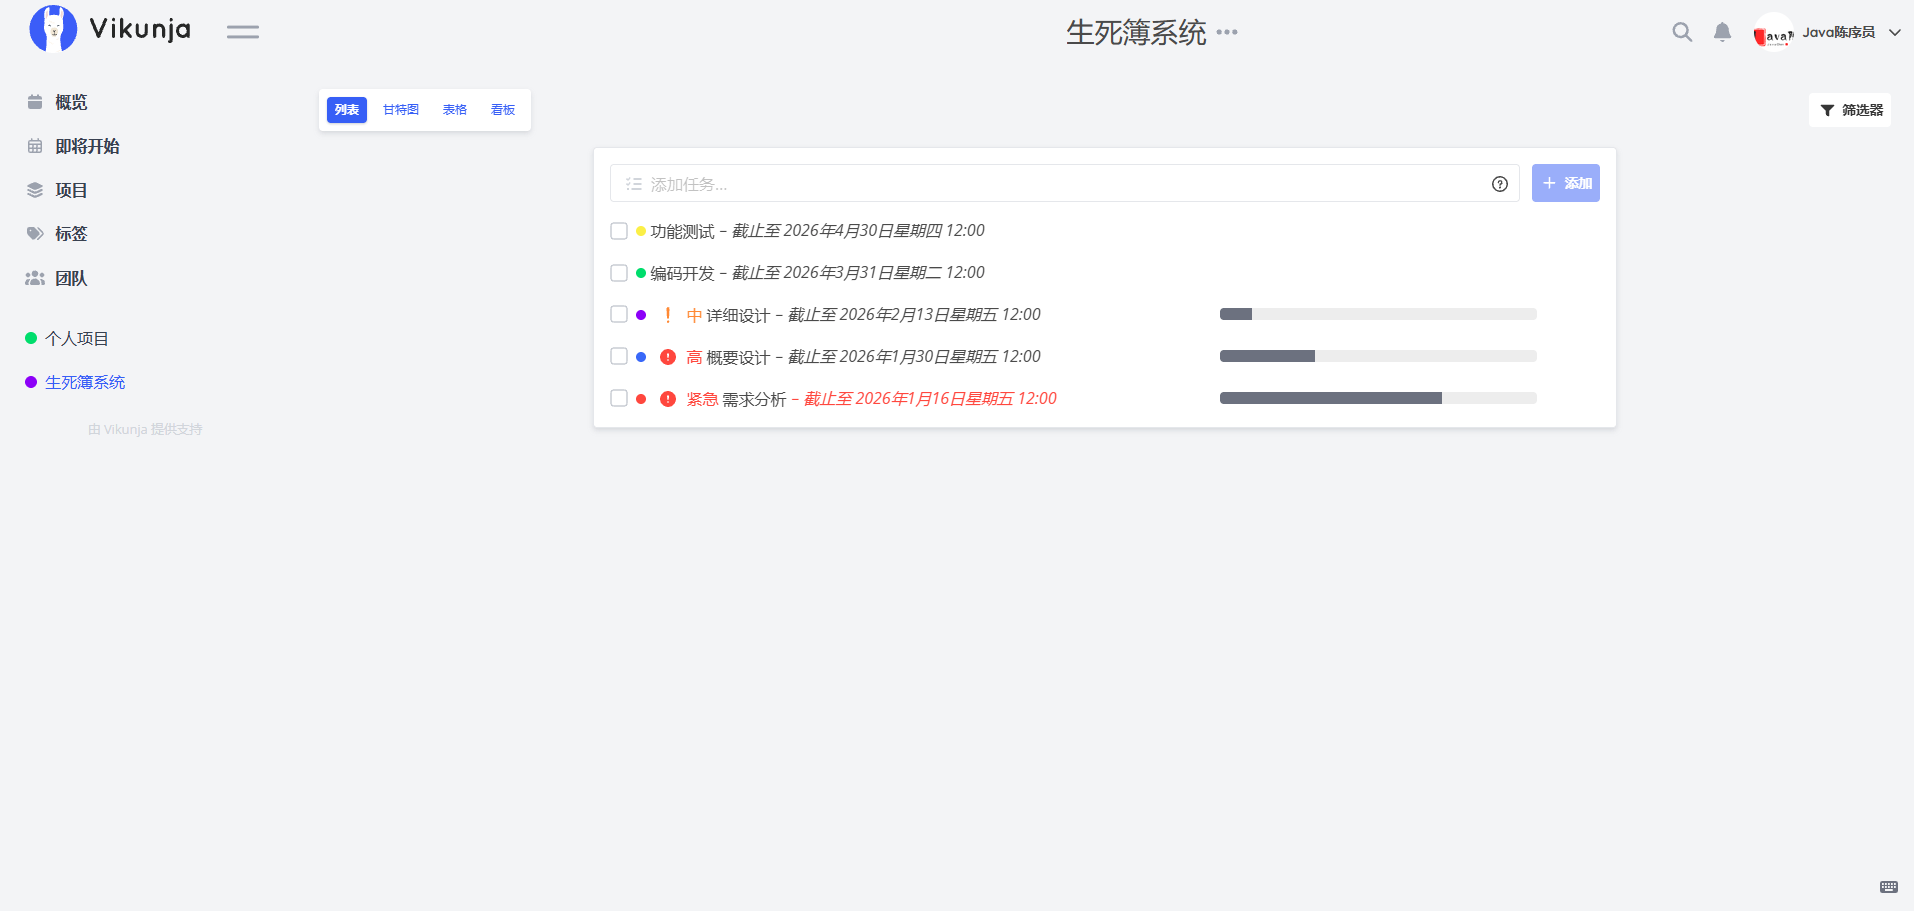
Task: Open the search magnifier icon
Action: tap(1682, 32)
